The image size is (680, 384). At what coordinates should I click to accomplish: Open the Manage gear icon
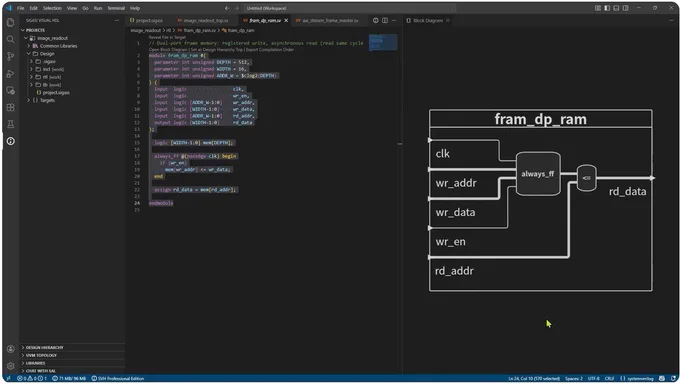(10, 366)
